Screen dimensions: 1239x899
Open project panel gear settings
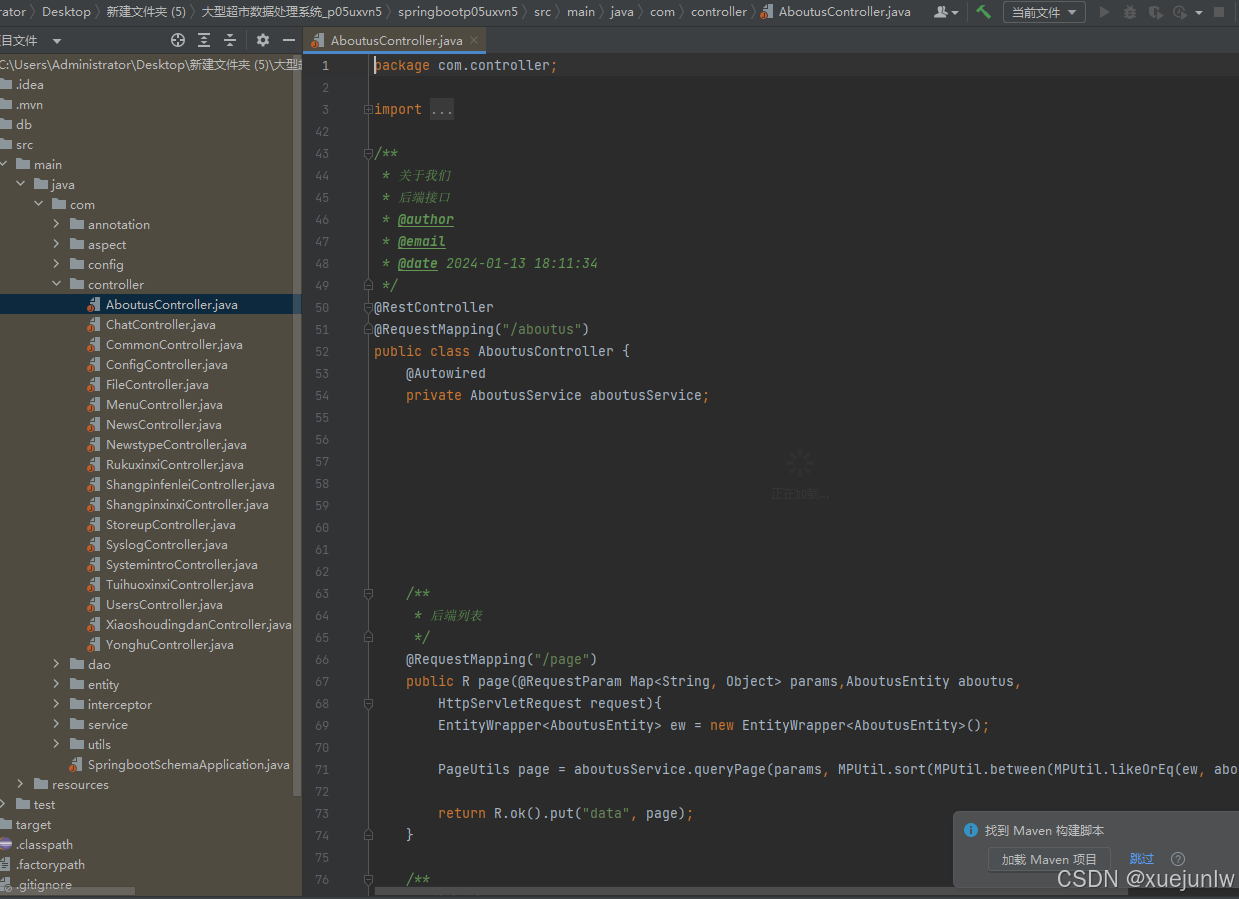(263, 40)
